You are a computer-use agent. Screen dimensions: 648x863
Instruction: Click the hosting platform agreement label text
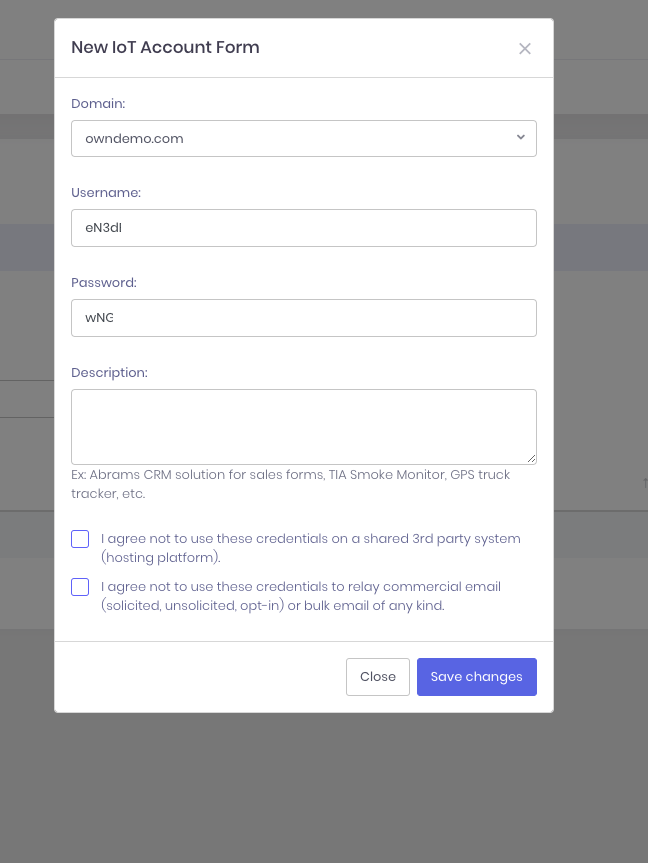[310, 548]
